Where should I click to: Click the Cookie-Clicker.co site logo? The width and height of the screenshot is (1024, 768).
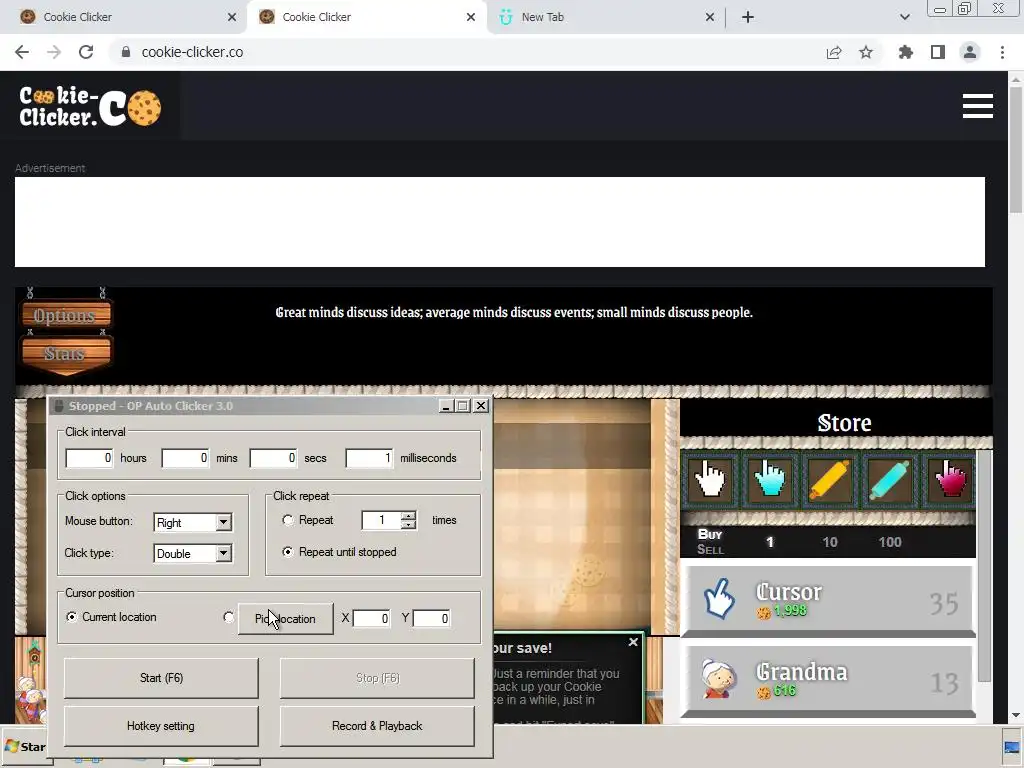(x=90, y=106)
